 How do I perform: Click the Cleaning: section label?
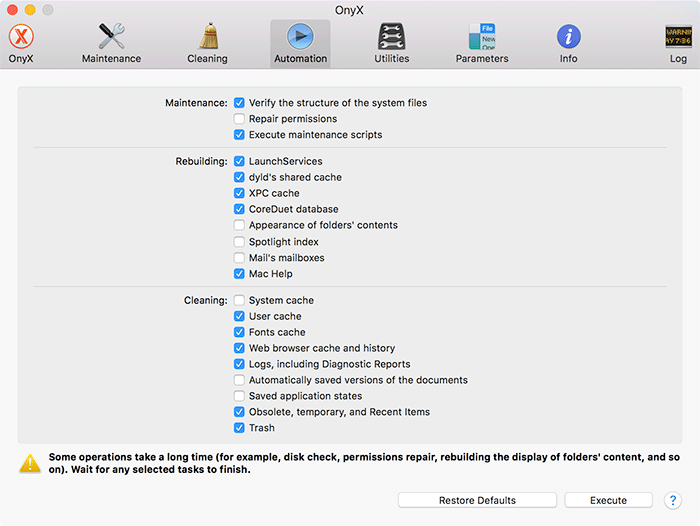[206, 301]
